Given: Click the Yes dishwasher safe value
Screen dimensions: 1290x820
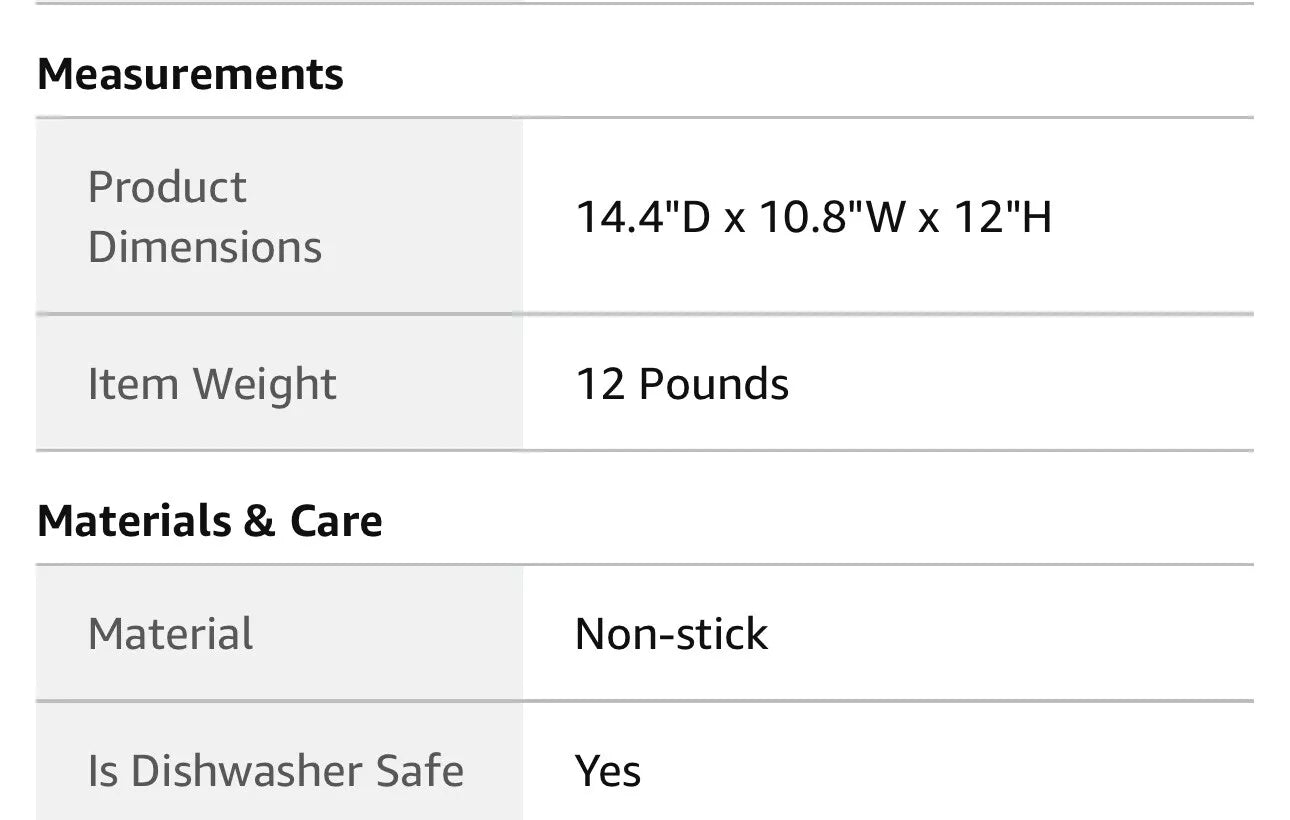Looking at the screenshot, I should (x=608, y=771).
